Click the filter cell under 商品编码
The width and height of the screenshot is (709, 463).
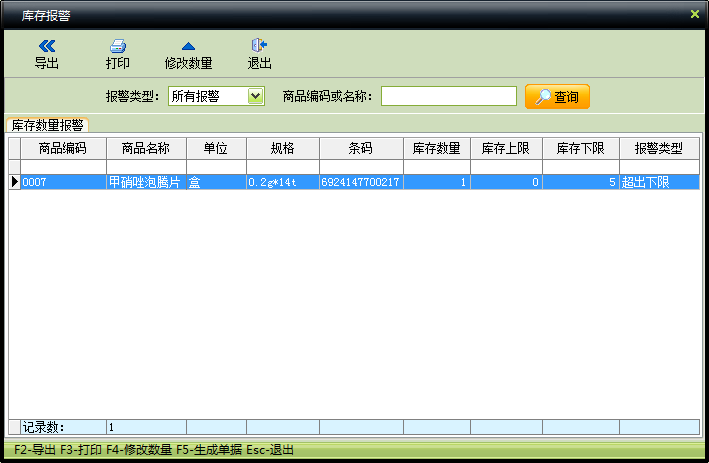coord(63,167)
